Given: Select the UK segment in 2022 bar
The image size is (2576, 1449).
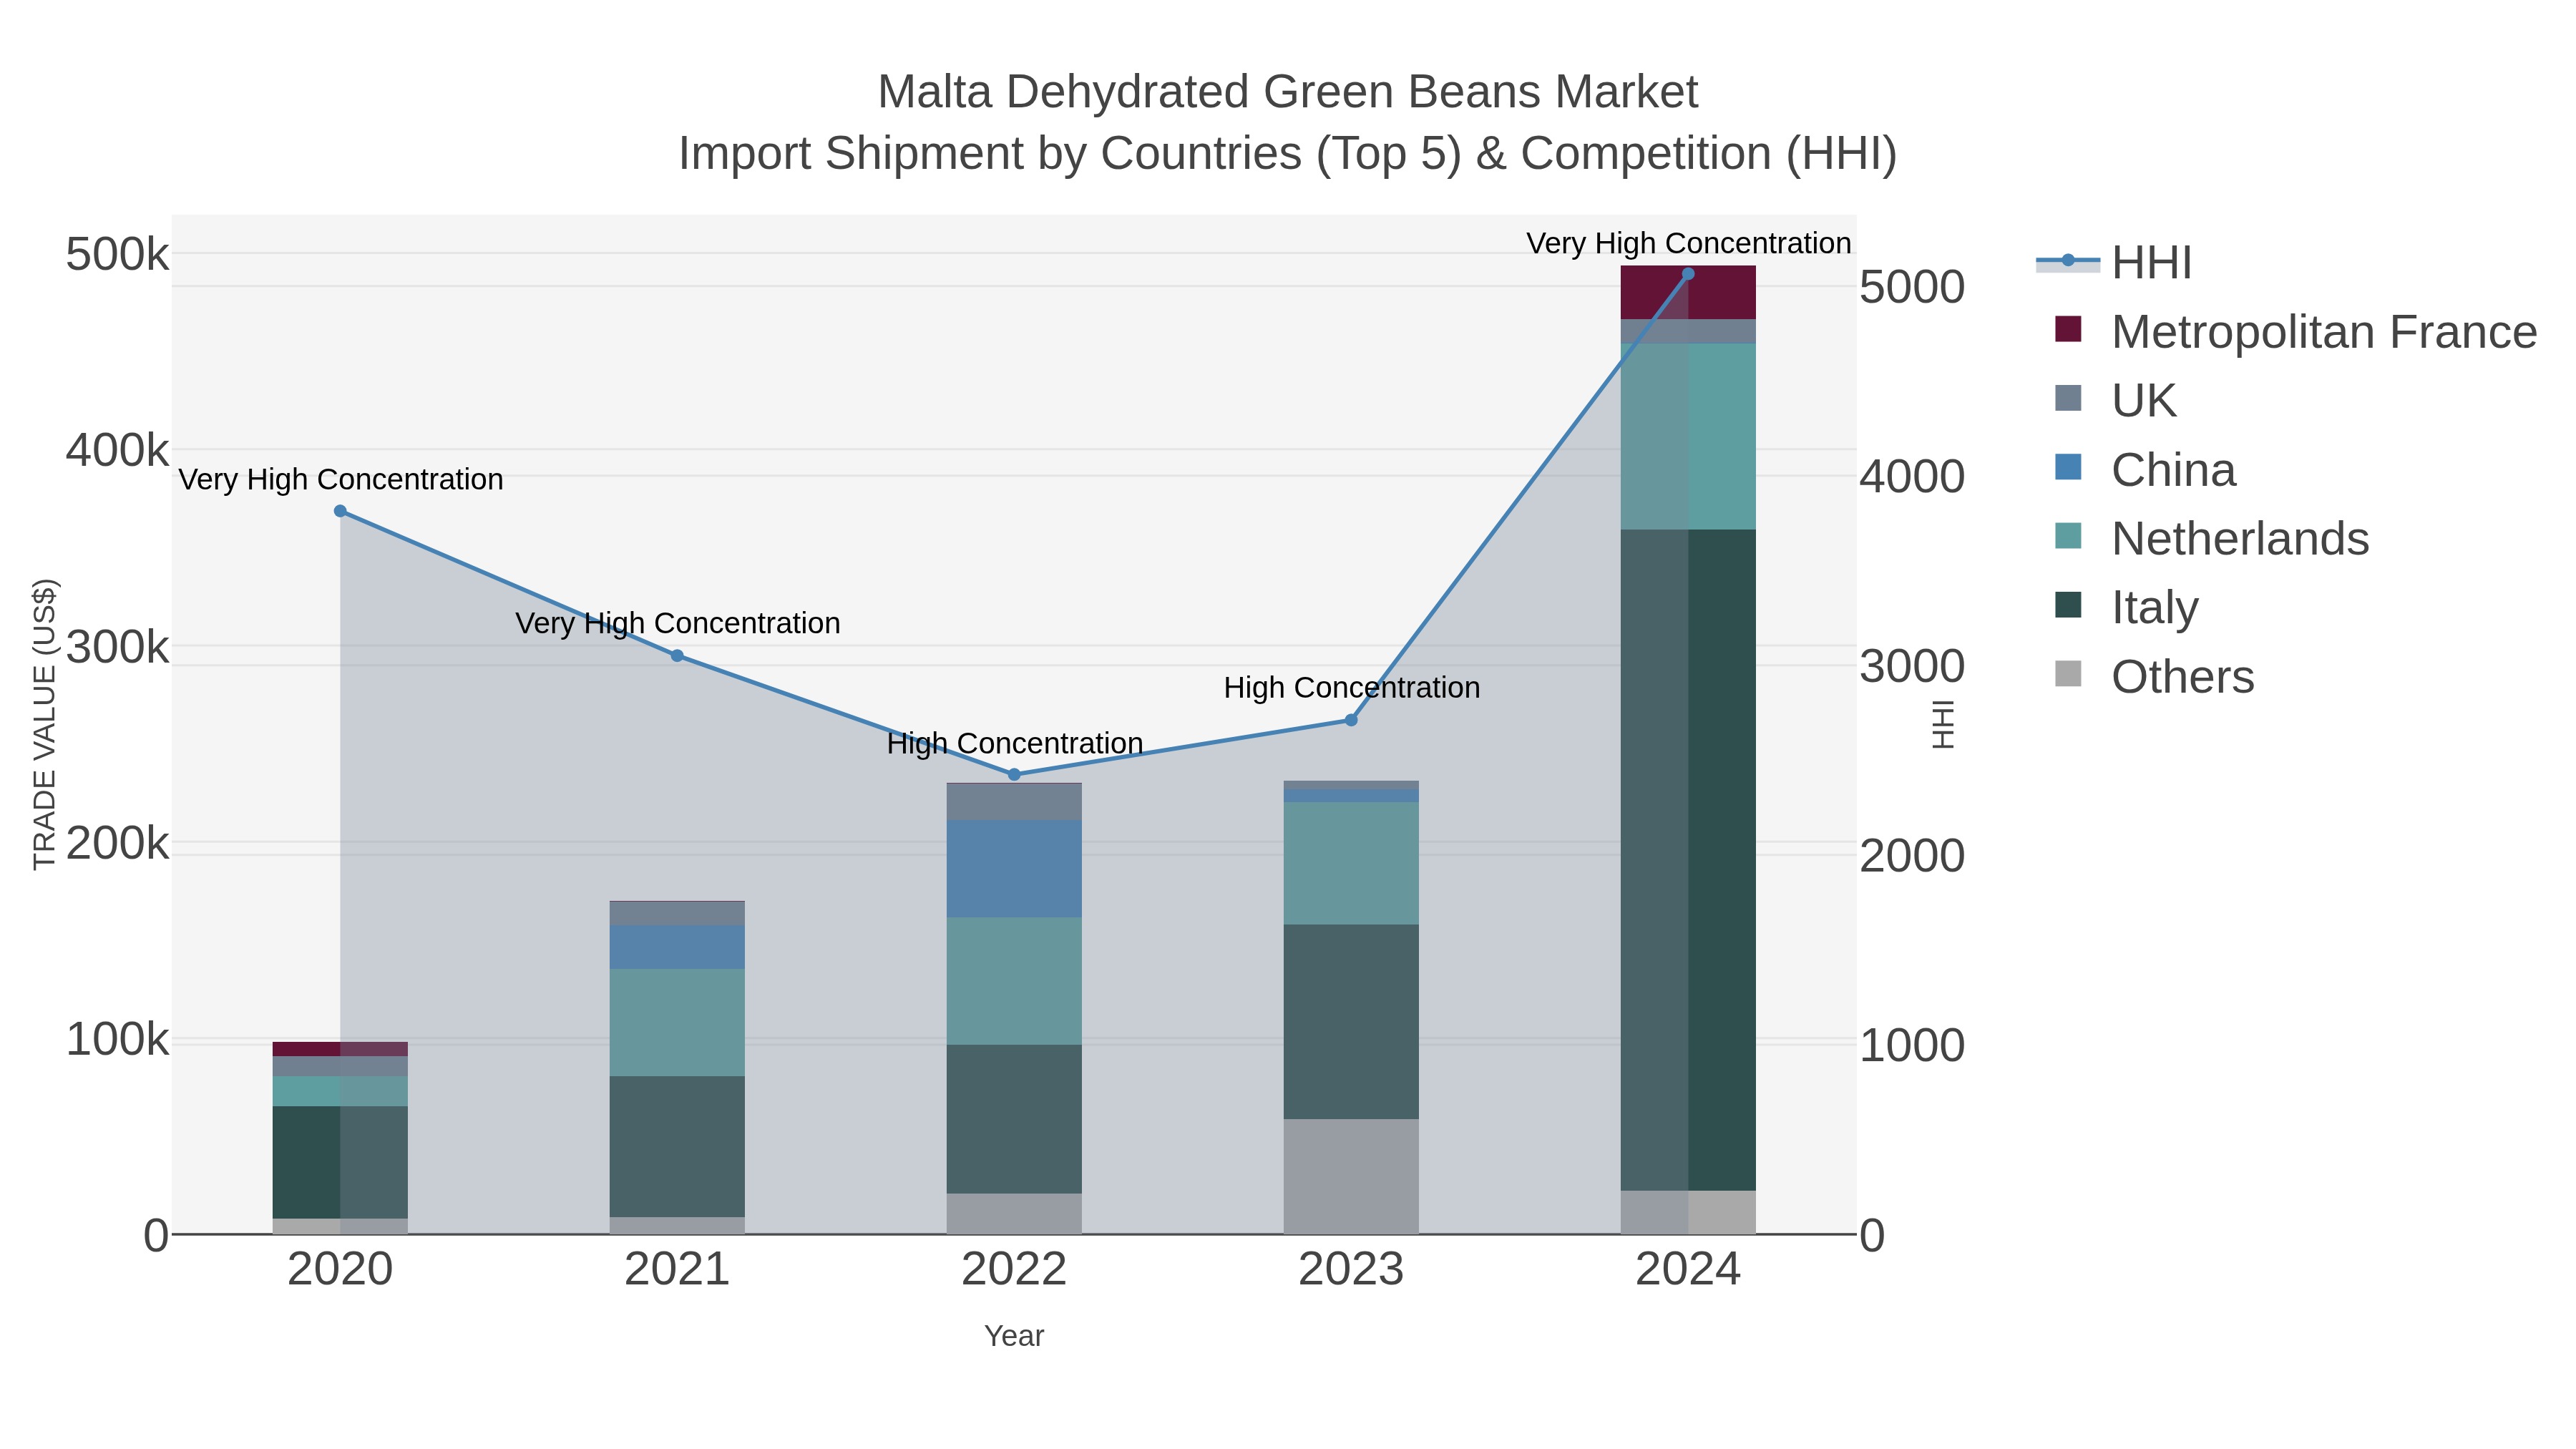Looking at the screenshot, I should point(1014,802).
